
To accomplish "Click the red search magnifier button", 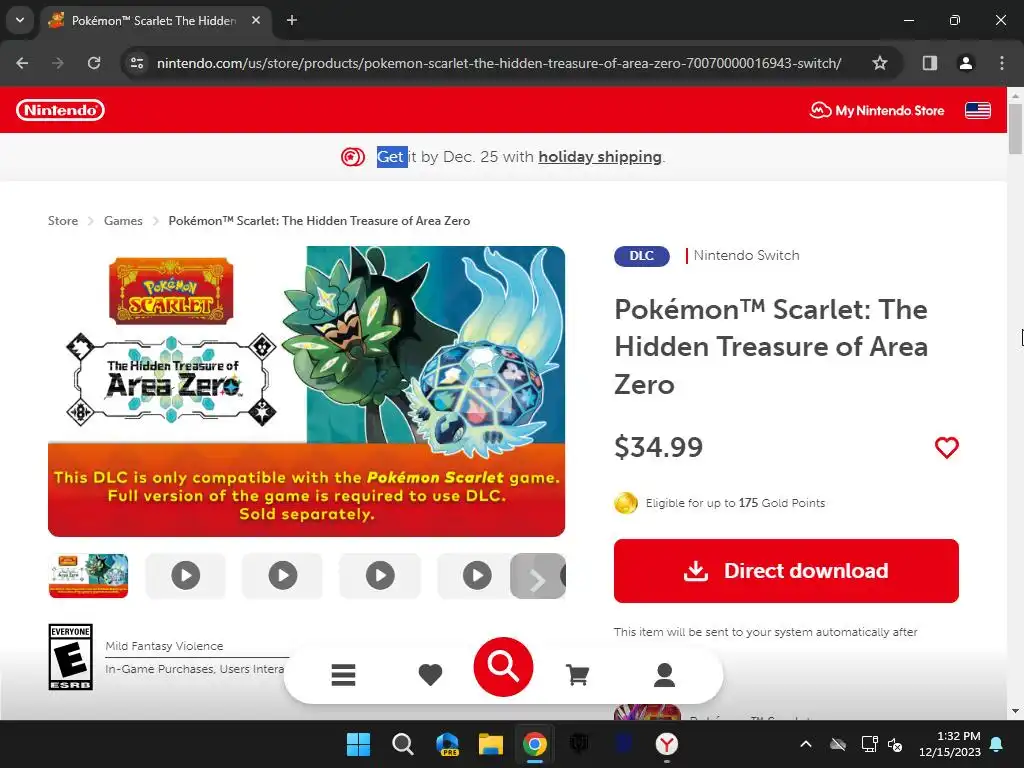I will 503,667.
